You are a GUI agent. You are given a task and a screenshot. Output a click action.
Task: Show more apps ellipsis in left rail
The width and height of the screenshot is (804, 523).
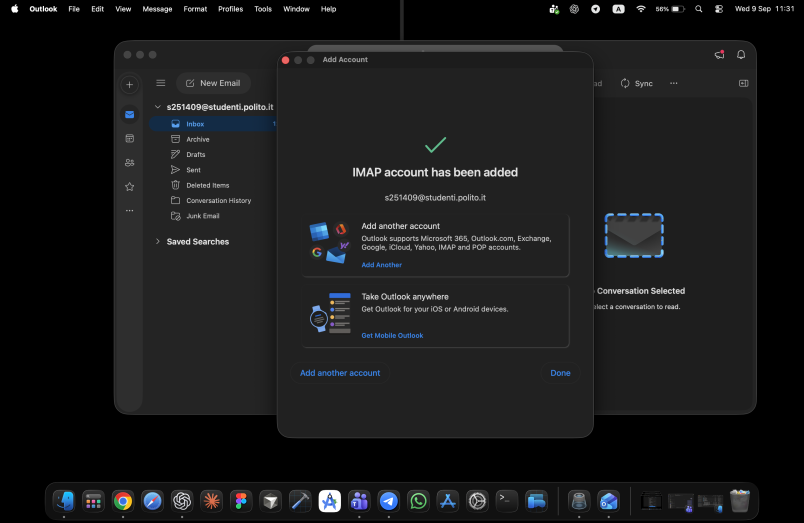[130, 210]
